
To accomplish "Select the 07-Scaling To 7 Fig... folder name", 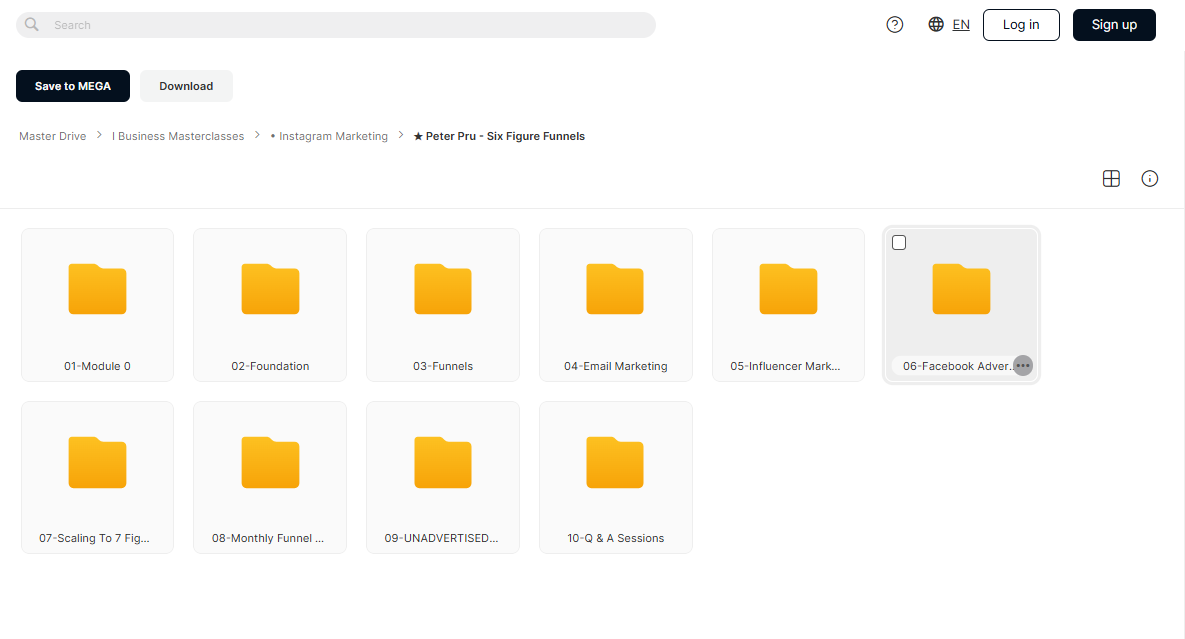I will [x=94, y=539].
